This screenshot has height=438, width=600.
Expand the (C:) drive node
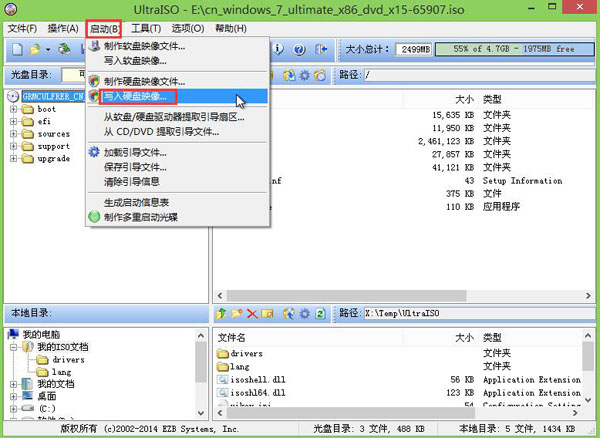coord(13,409)
